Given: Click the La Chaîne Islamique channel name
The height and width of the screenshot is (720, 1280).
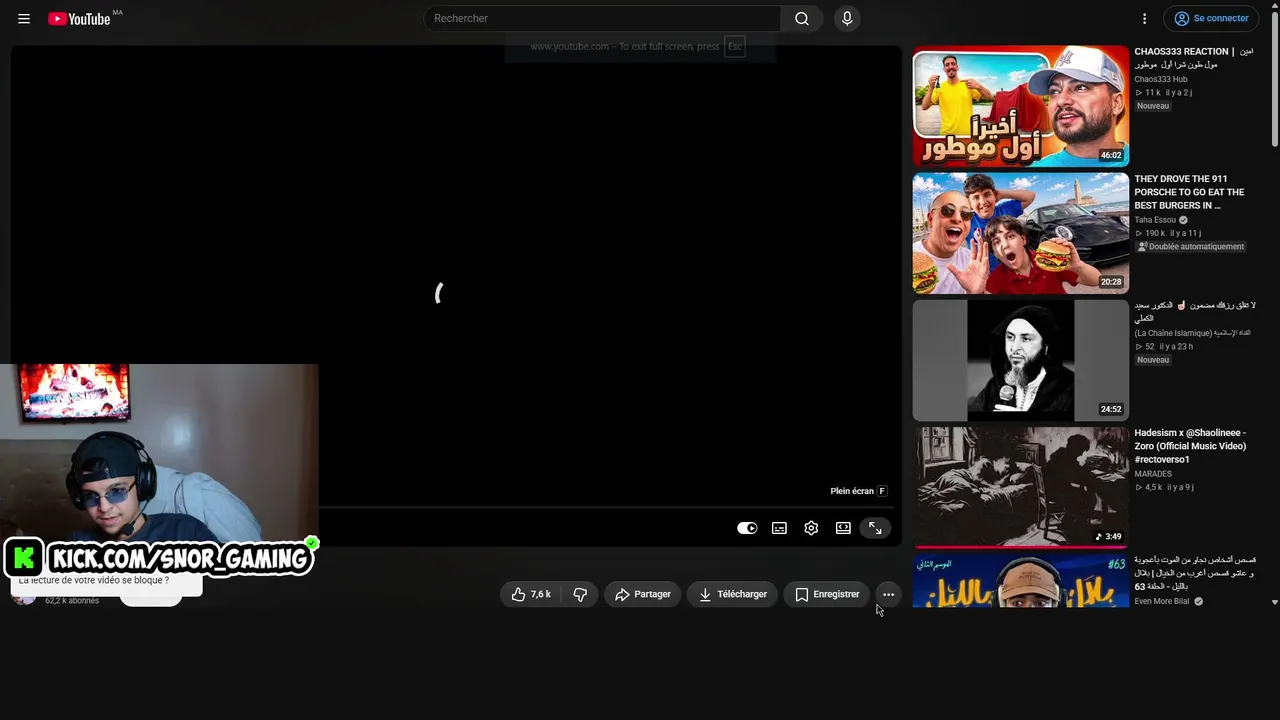Looking at the screenshot, I should (1192, 333).
